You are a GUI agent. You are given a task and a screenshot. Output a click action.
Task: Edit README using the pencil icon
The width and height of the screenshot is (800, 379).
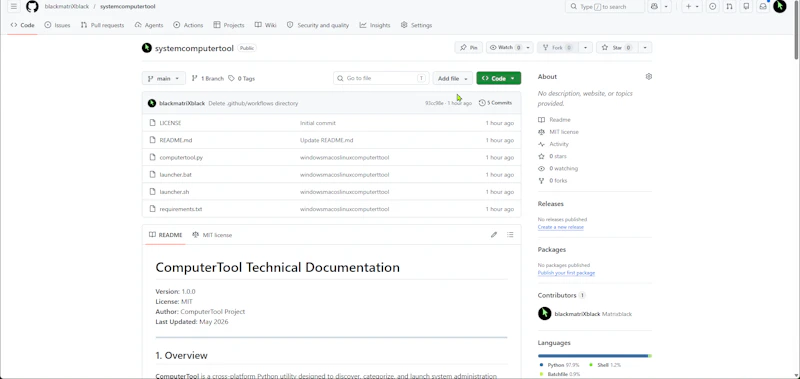click(494, 235)
